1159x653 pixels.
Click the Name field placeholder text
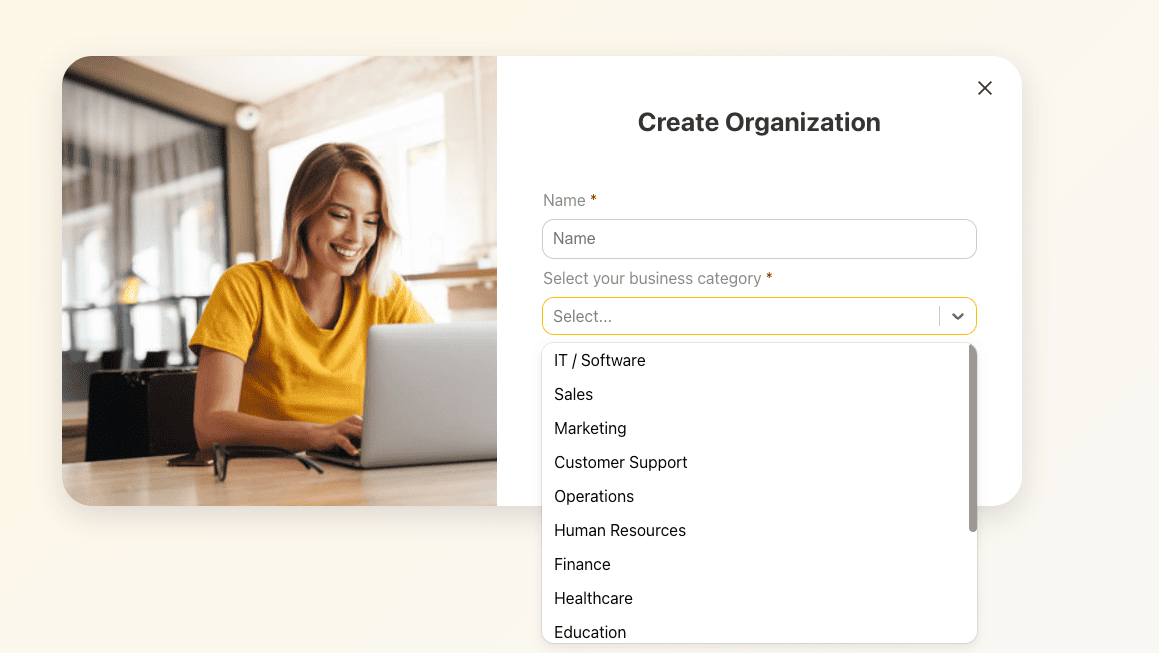click(574, 239)
